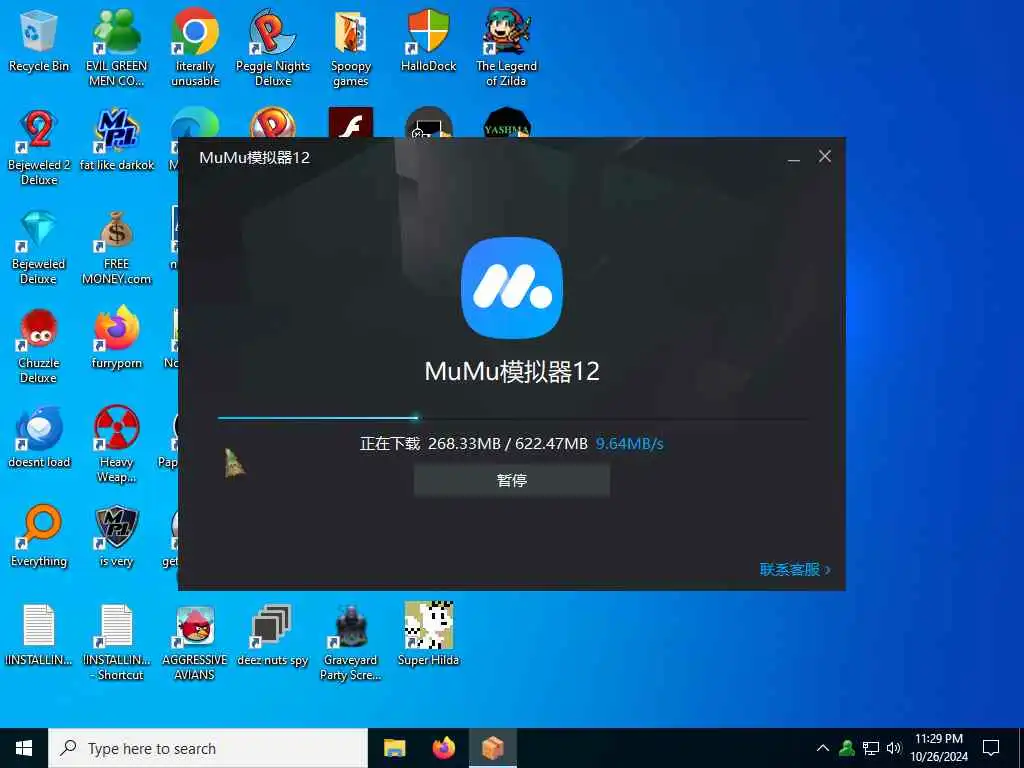Screen dimensions: 1024x768
Task: Open the notification center icon
Action: pyautogui.click(x=991, y=748)
